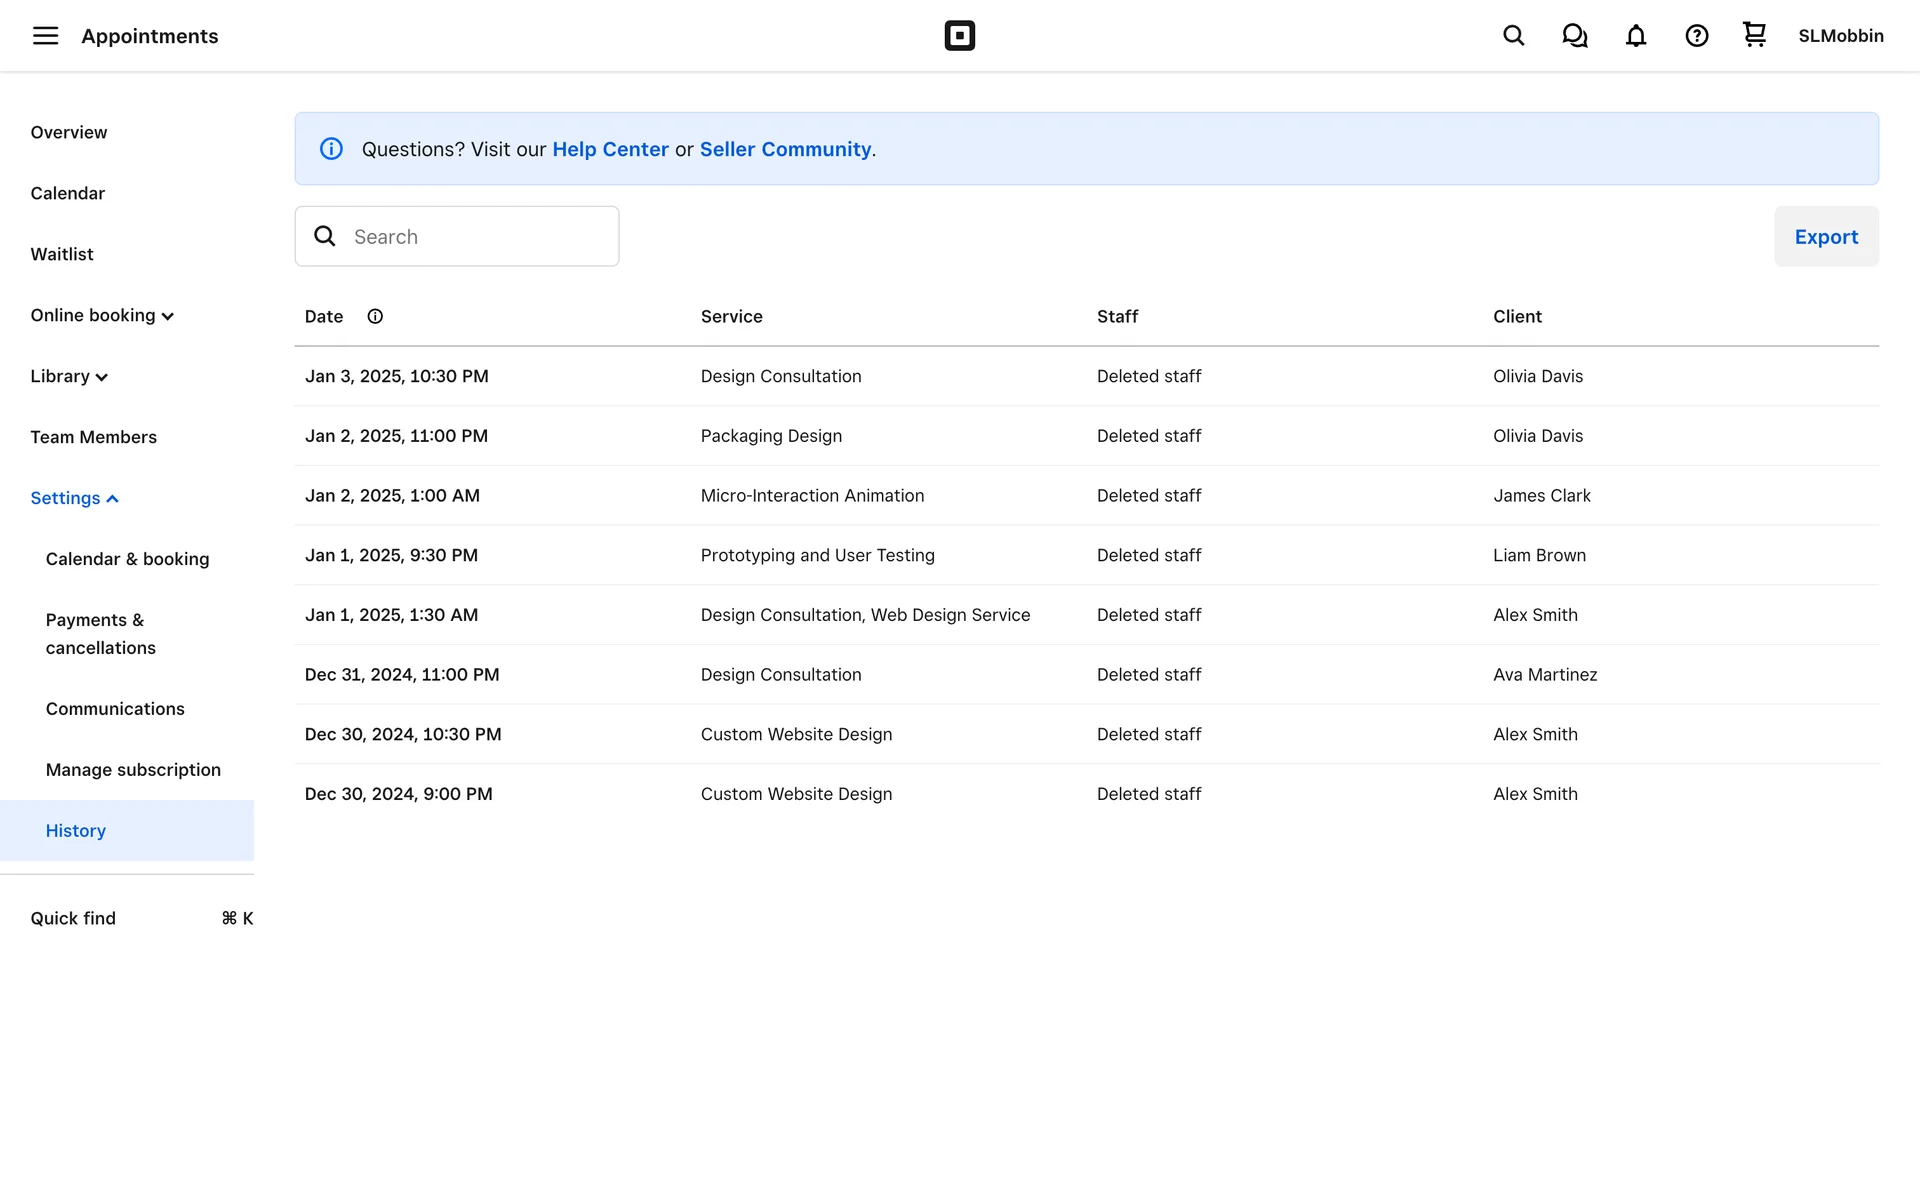Expand the Library section
Screen dimensions: 1920x1200
point(69,376)
